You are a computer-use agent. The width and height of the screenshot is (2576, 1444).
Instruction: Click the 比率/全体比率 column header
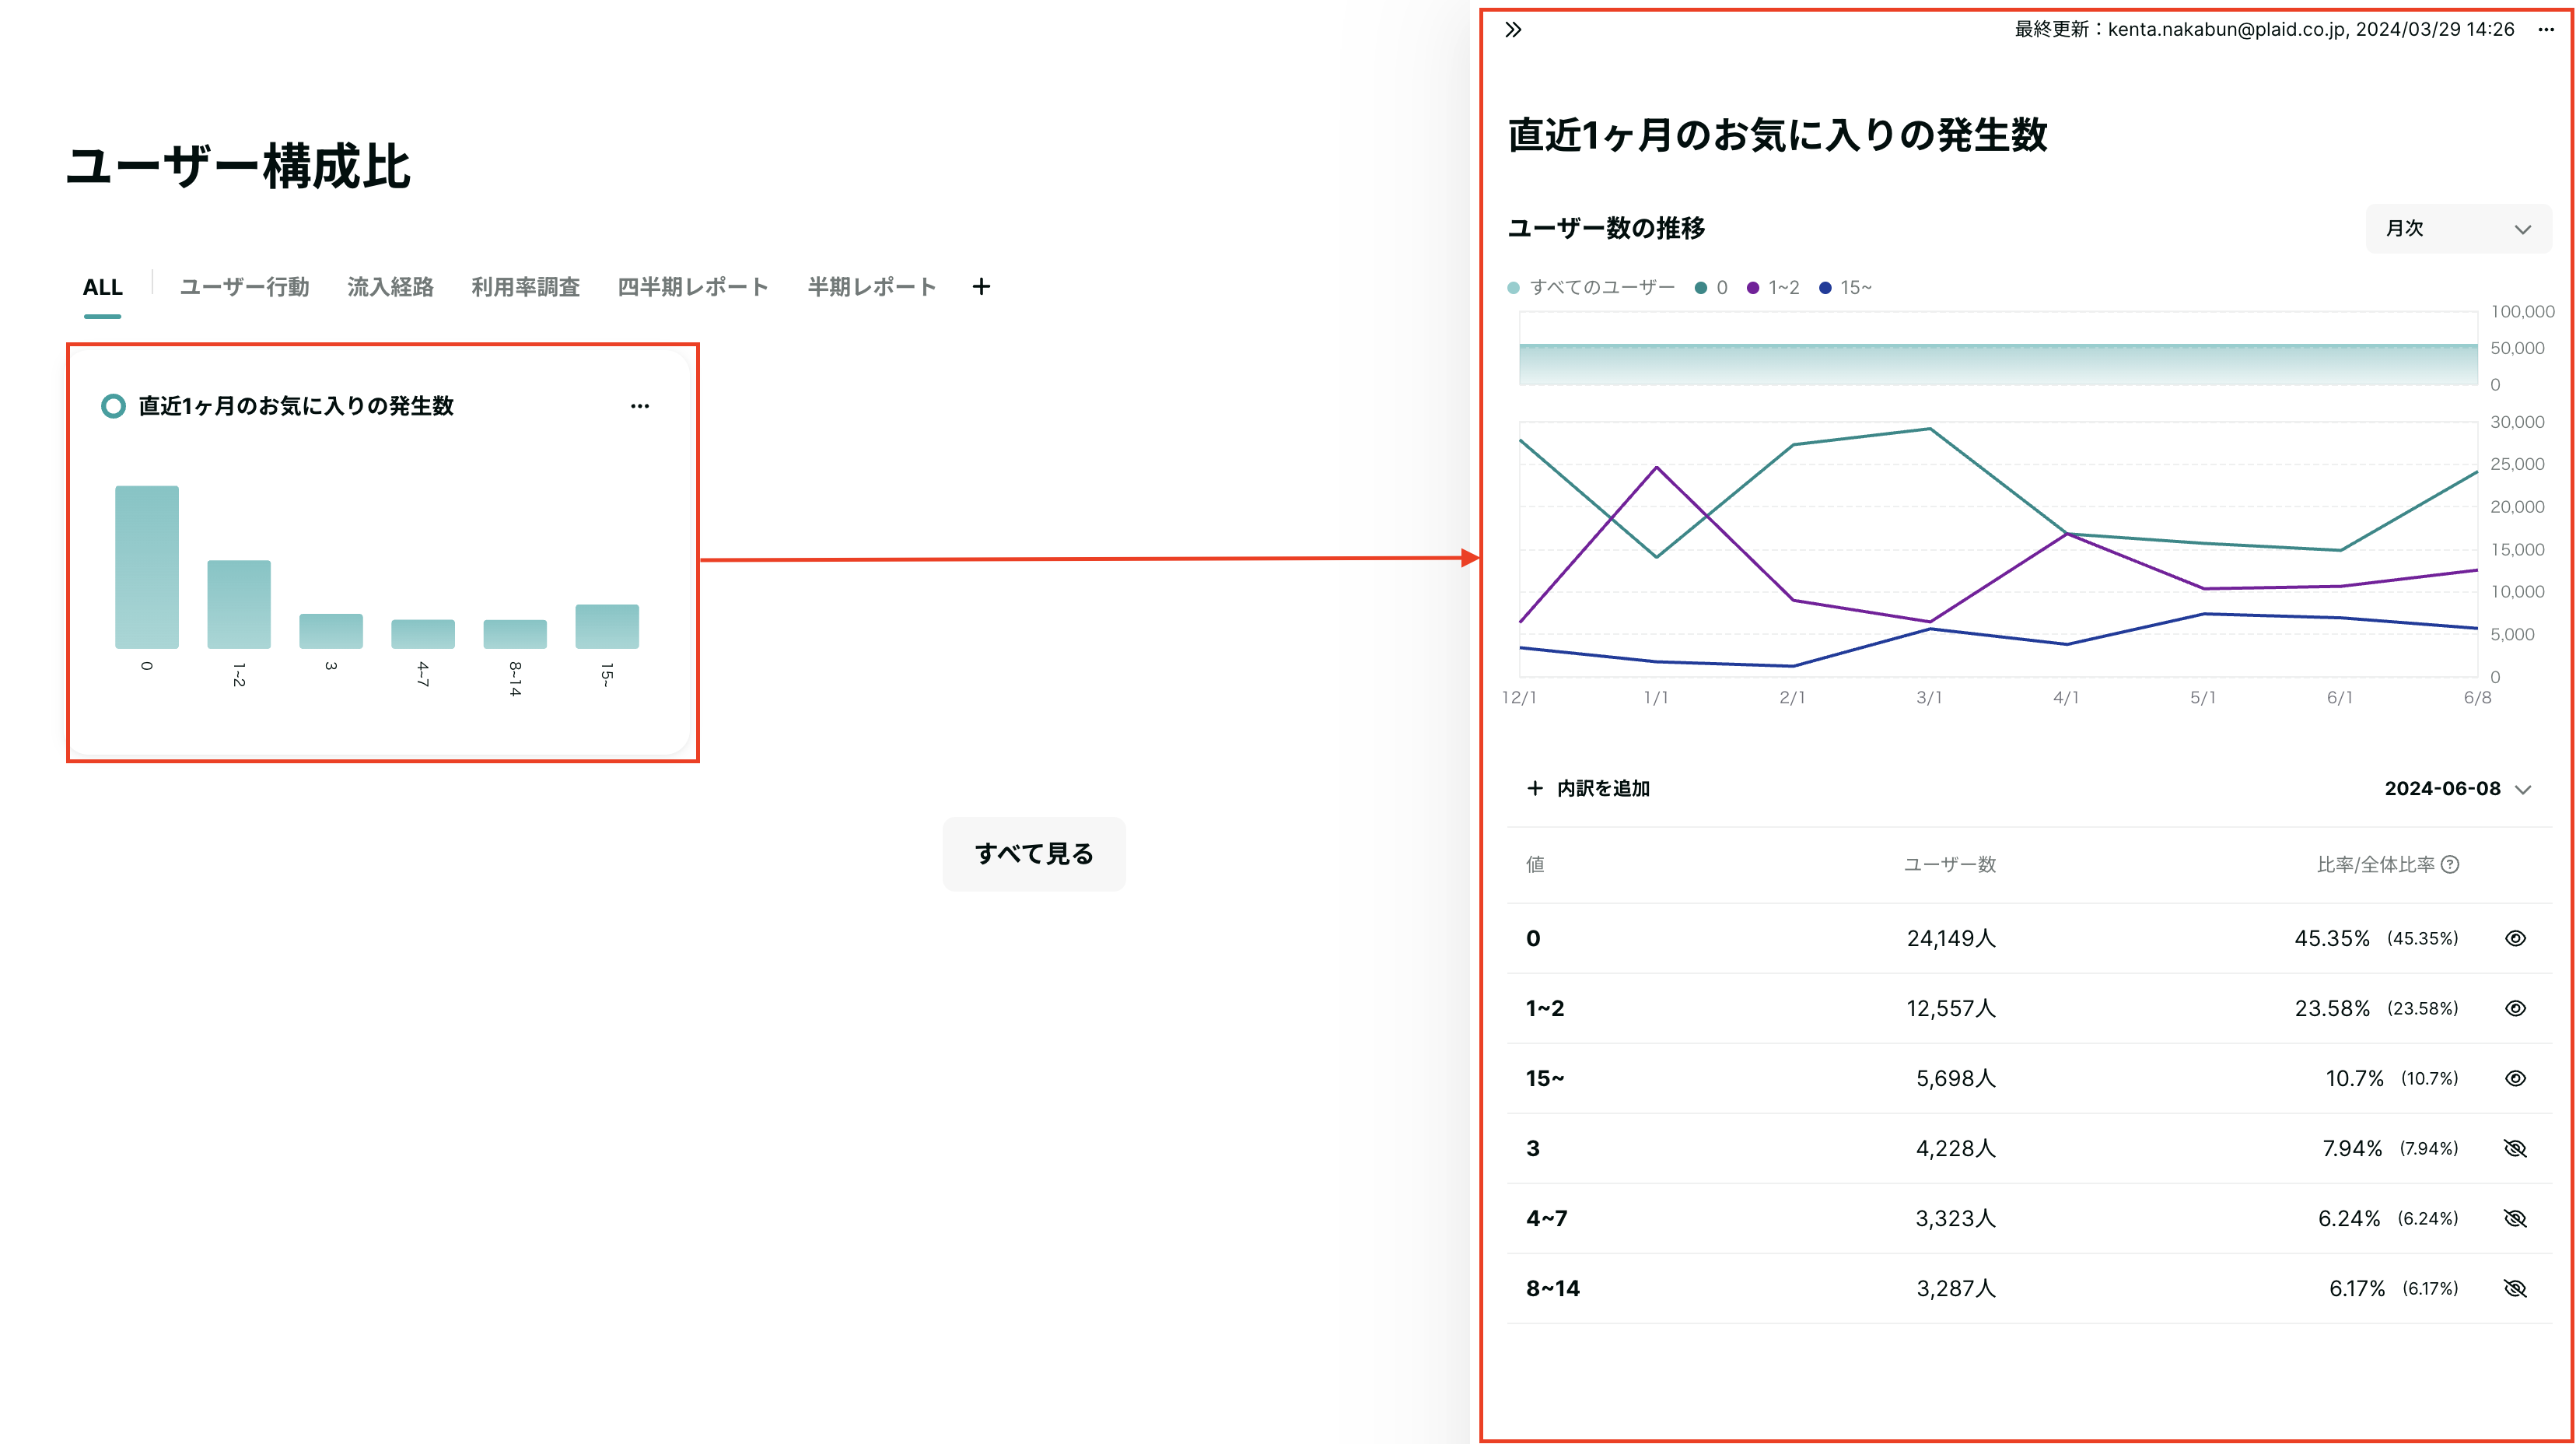[2376, 865]
